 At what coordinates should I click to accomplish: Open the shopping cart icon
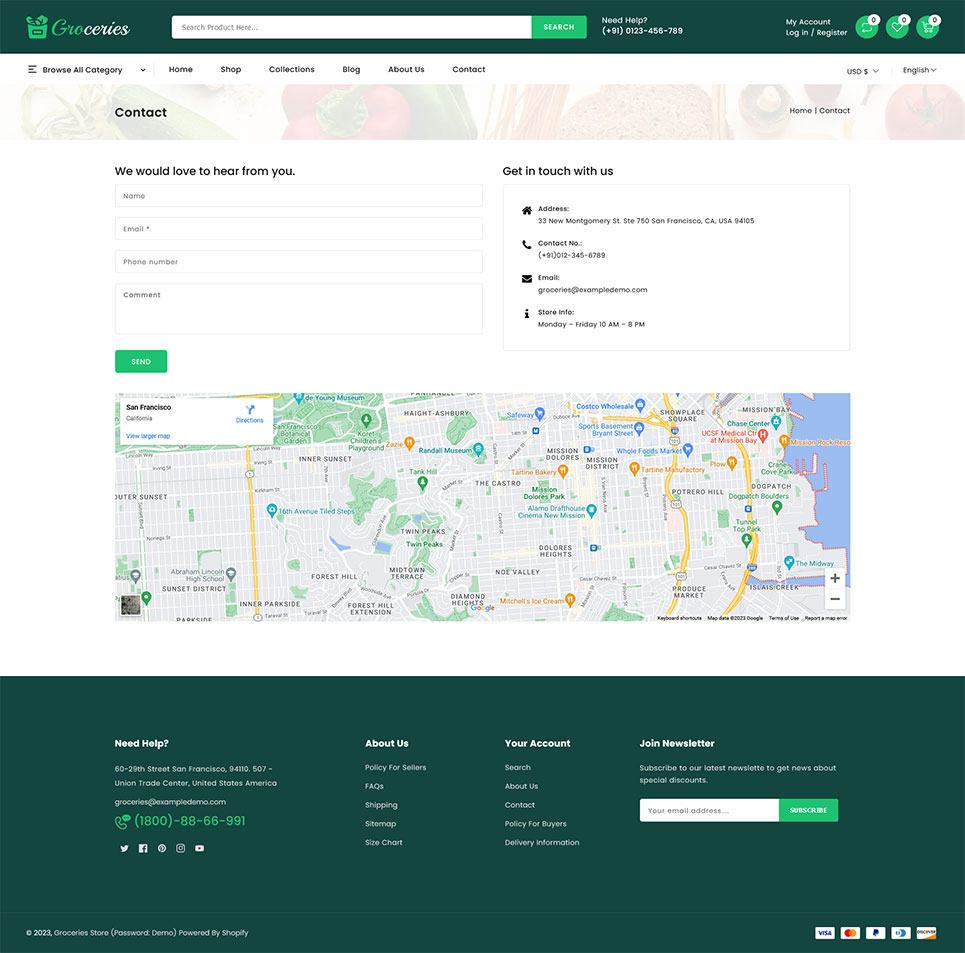coord(927,28)
